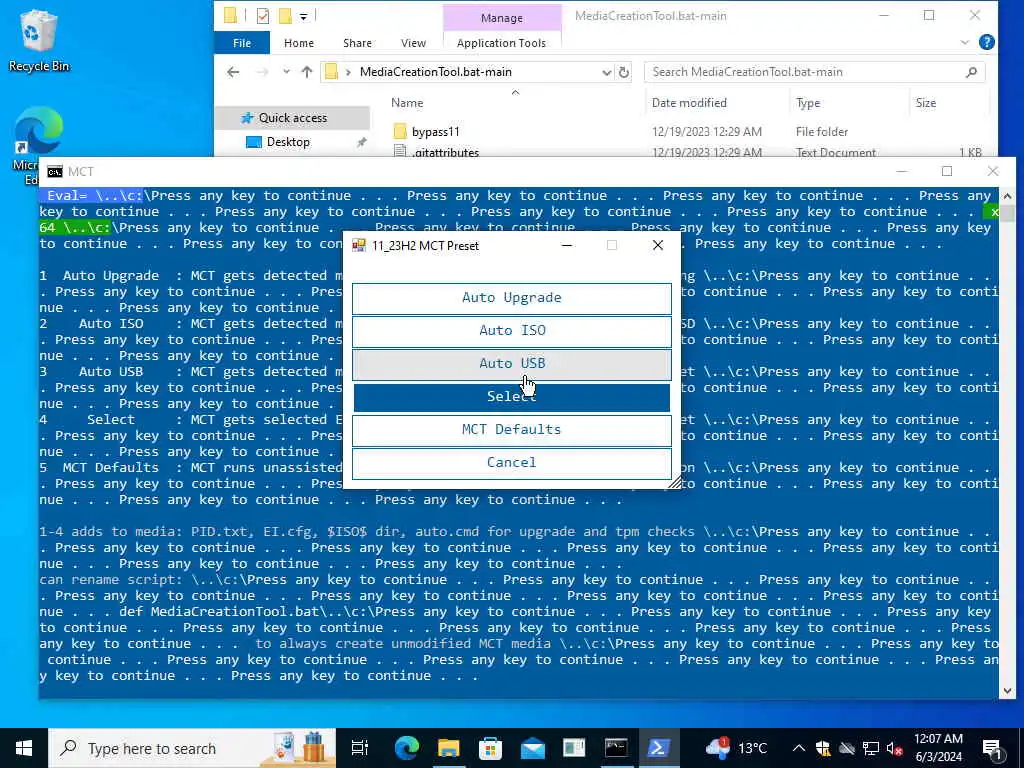This screenshot has width=1024, height=768.
Task: Unpin Desktop using the pin icon
Action: click(361, 142)
